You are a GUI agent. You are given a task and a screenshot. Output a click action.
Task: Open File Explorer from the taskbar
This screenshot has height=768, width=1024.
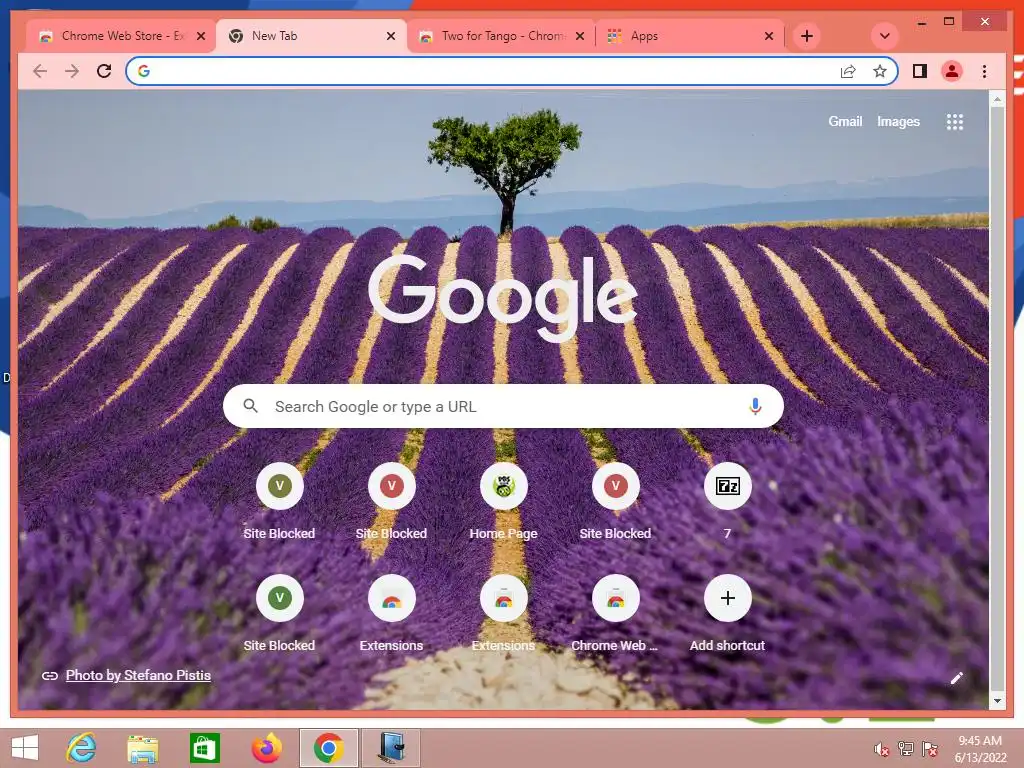pyautogui.click(x=142, y=748)
